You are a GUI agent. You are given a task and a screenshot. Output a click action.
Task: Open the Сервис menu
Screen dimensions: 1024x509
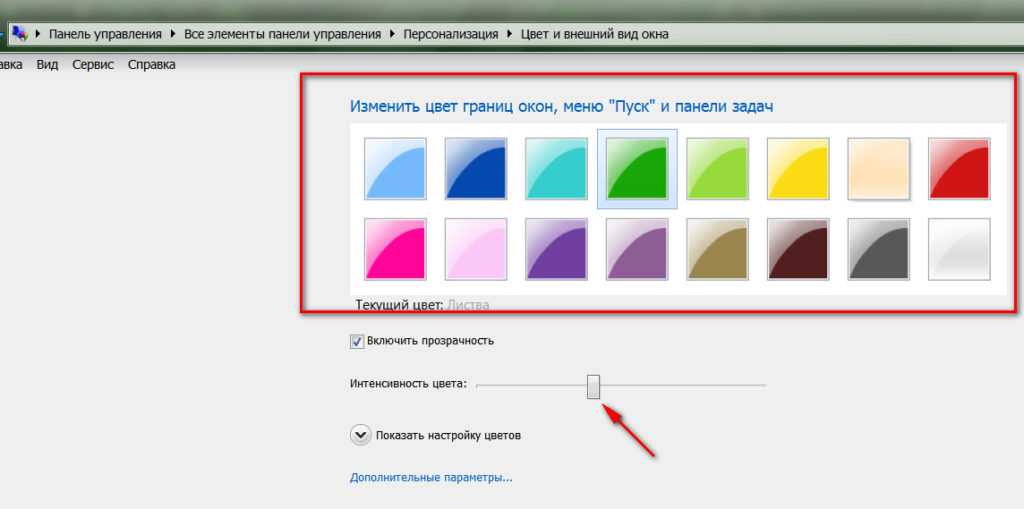tap(93, 65)
